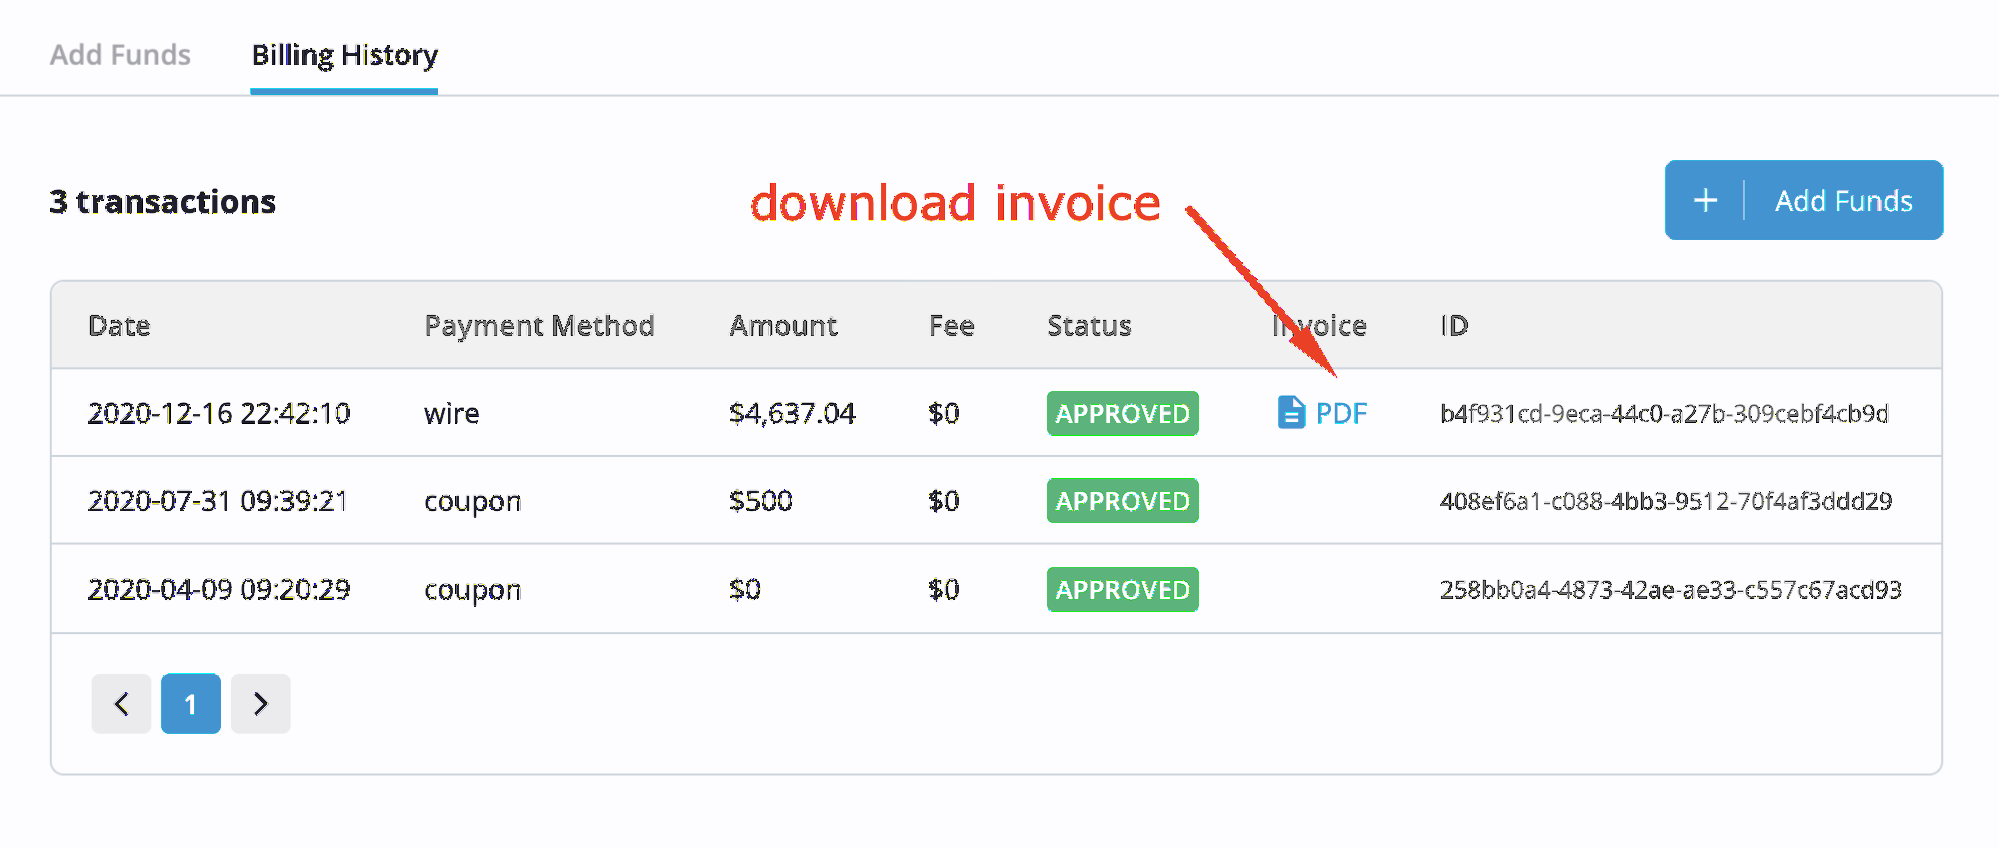
Task: Click coupon in the $500 transaction row
Action: coord(472,502)
